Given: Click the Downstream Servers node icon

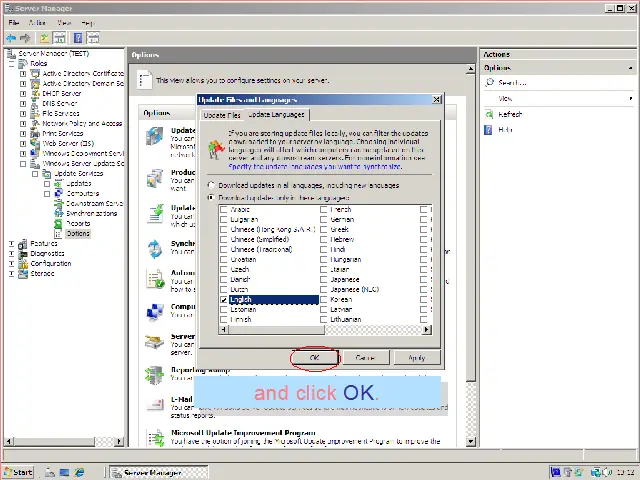Looking at the screenshot, I should [x=59, y=203].
